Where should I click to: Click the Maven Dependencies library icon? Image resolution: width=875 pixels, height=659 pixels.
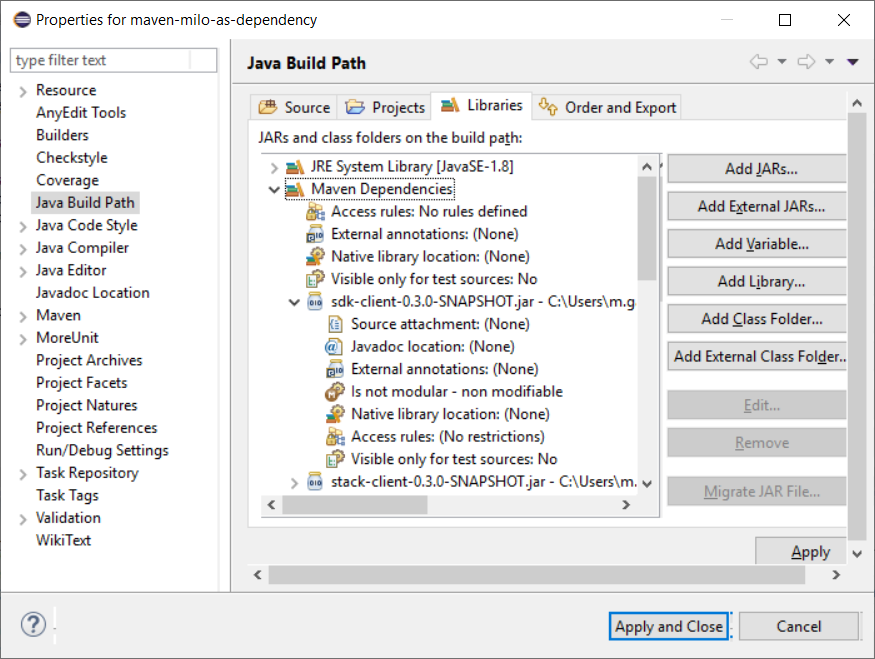pyautogui.click(x=295, y=190)
